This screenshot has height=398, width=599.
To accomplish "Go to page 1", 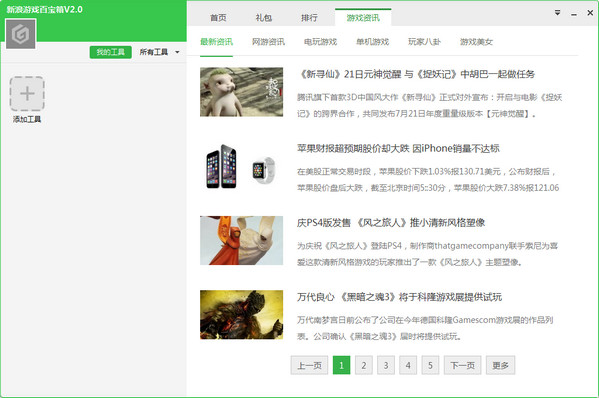I will 341,365.
